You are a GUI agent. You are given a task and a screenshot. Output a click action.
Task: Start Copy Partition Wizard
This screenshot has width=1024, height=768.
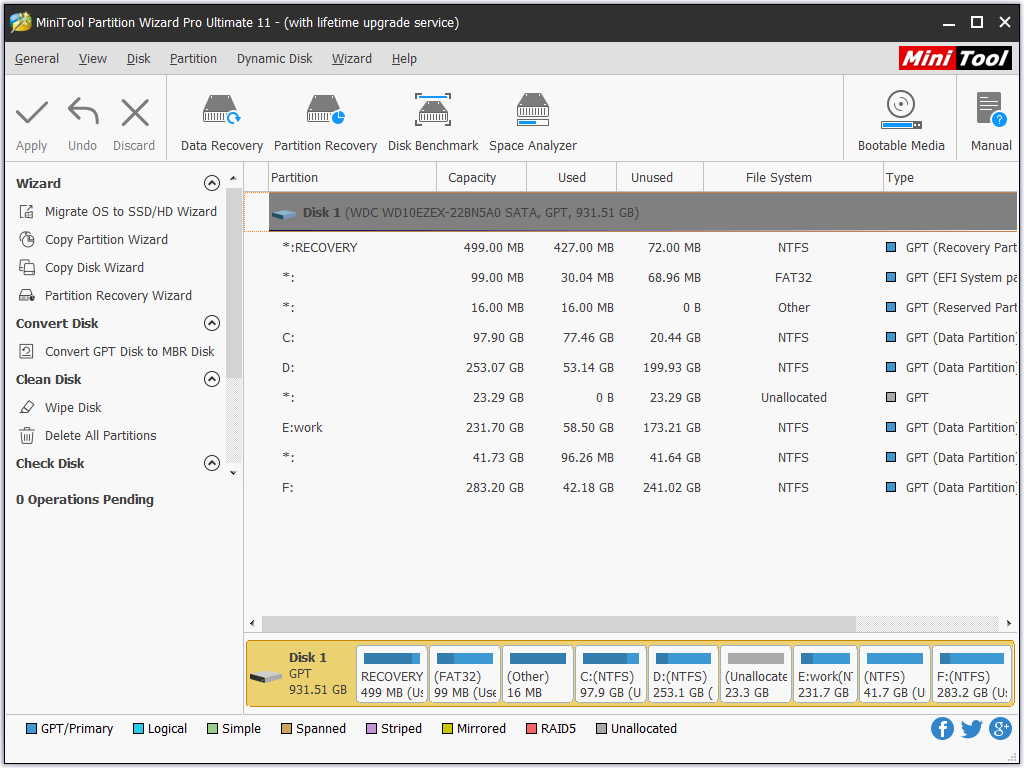[x=106, y=240]
